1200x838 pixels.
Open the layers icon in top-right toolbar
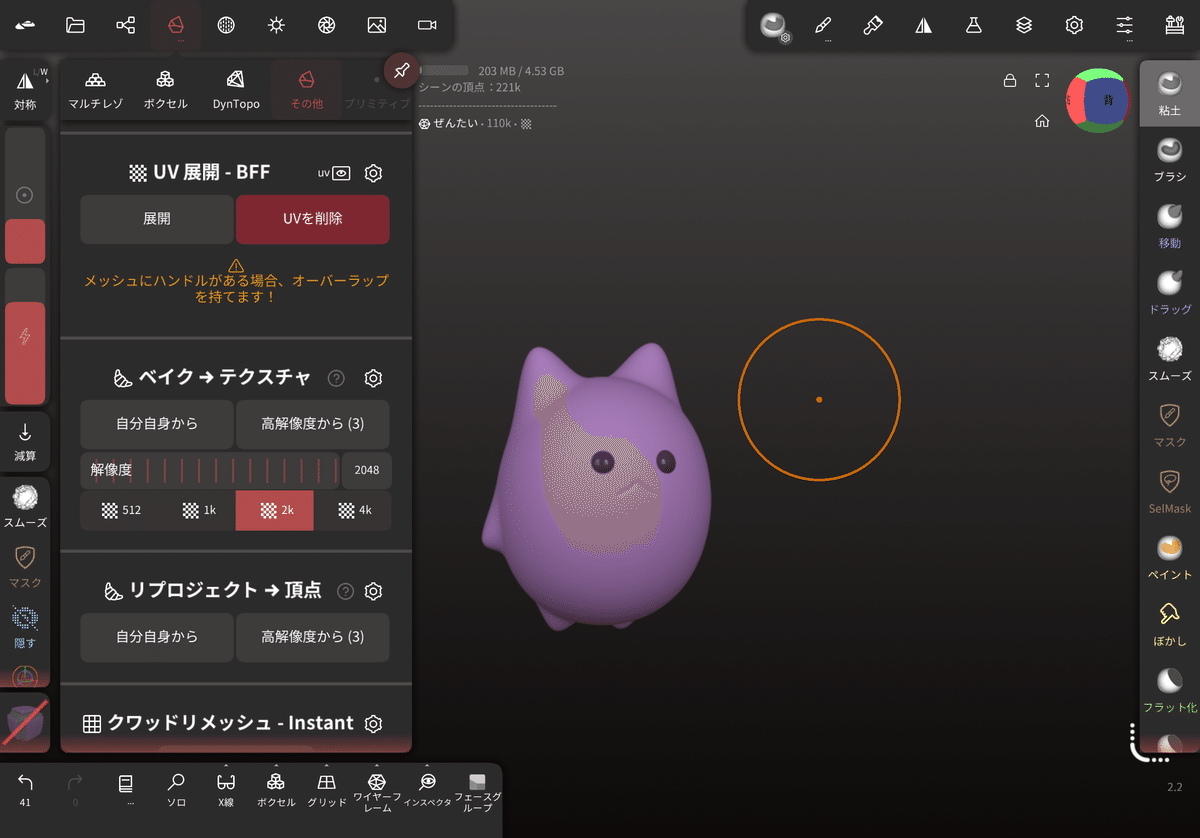[x=1023, y=25]
